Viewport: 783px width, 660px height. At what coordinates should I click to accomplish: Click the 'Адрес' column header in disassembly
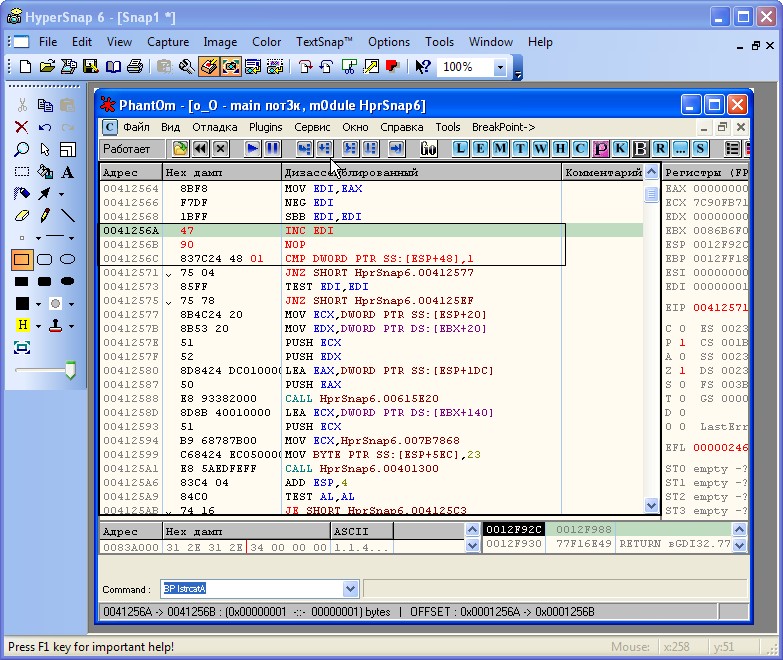(x=131, y=172)
